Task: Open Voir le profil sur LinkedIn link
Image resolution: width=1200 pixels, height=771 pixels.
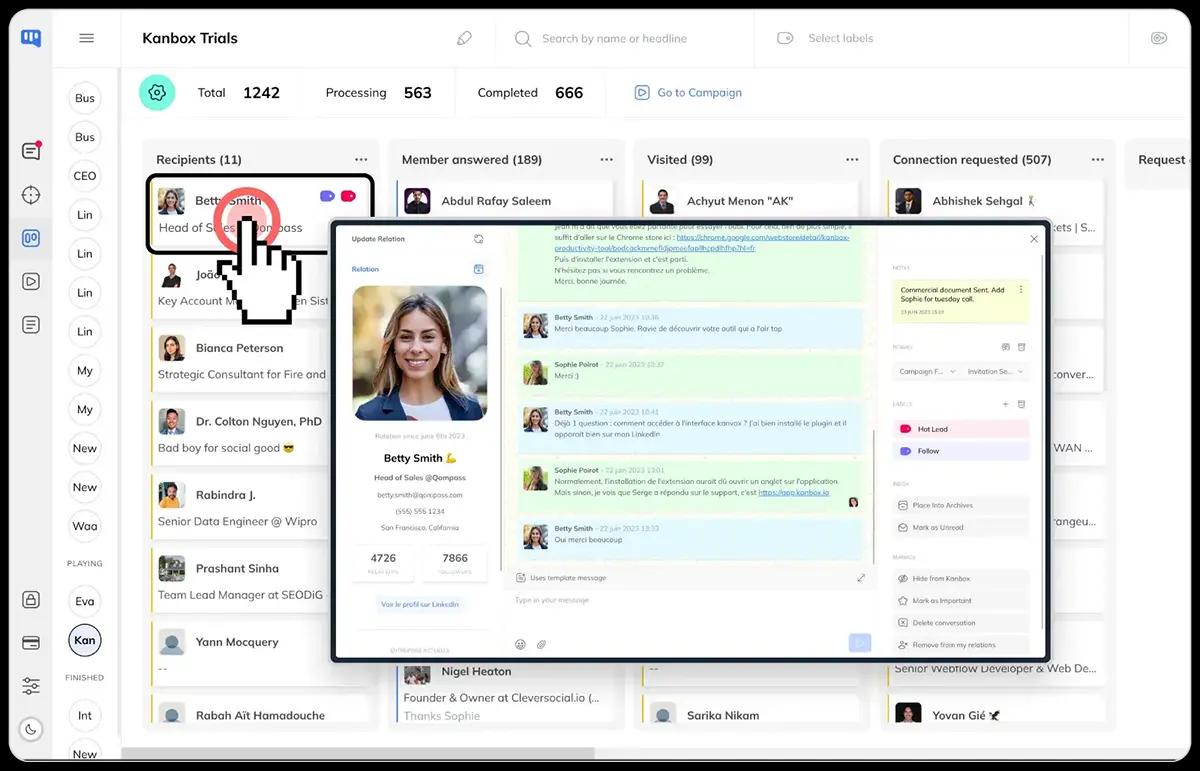Action: pos(420,604)
